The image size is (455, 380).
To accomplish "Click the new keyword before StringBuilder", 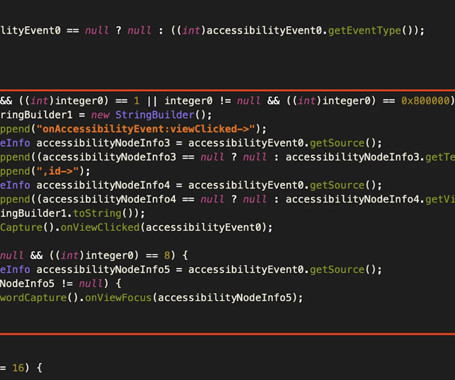I will click(x=100, y=115).
